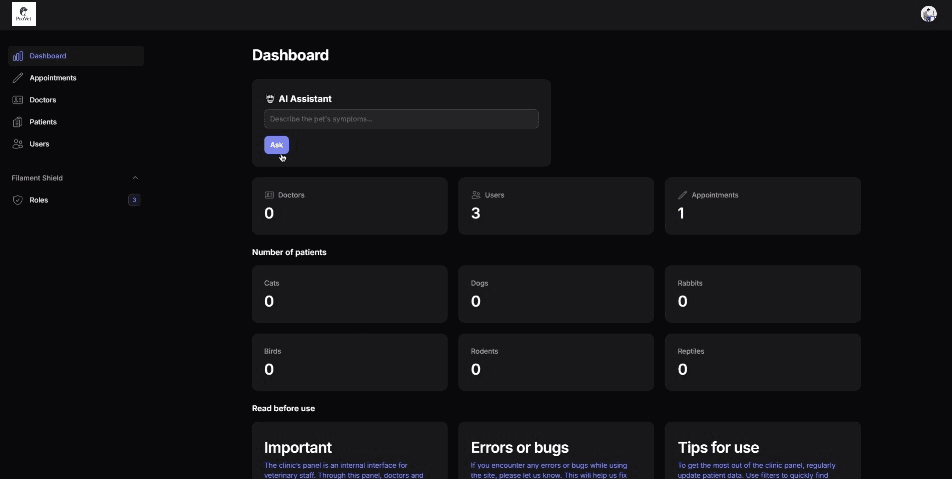Click the Appointments pencil icon in sidebar

18,78
